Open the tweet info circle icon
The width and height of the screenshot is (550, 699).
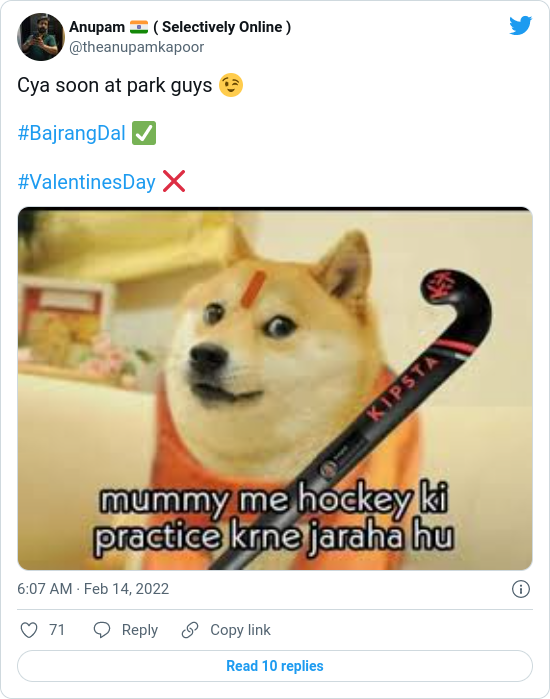pyautogui.click(x=521, y=589)
